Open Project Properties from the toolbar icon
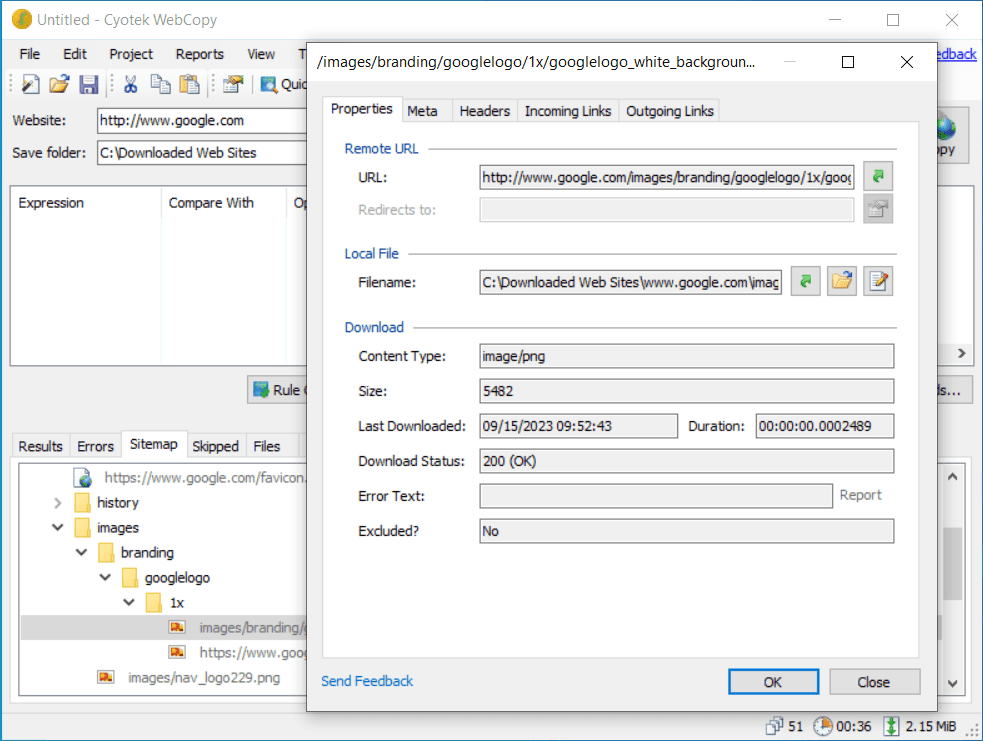Screen dimensions: 983x741 click(x=233, y=85)
